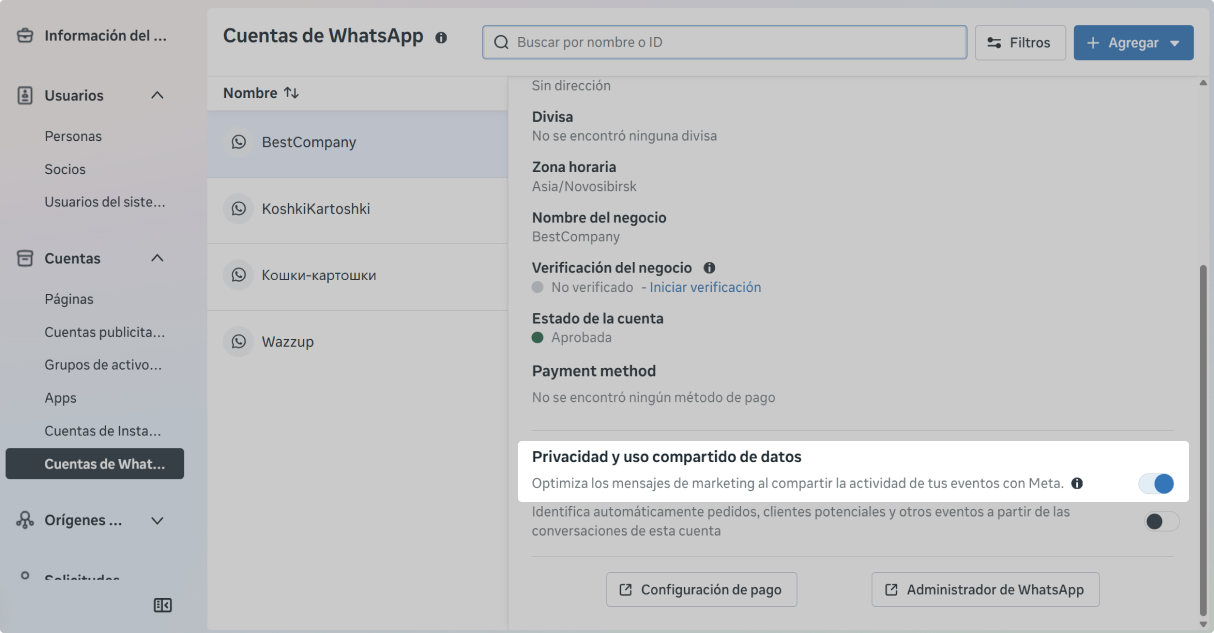Open Administrador de WhatsApp
Viewport: 1214px width, 633px height.
984,589
